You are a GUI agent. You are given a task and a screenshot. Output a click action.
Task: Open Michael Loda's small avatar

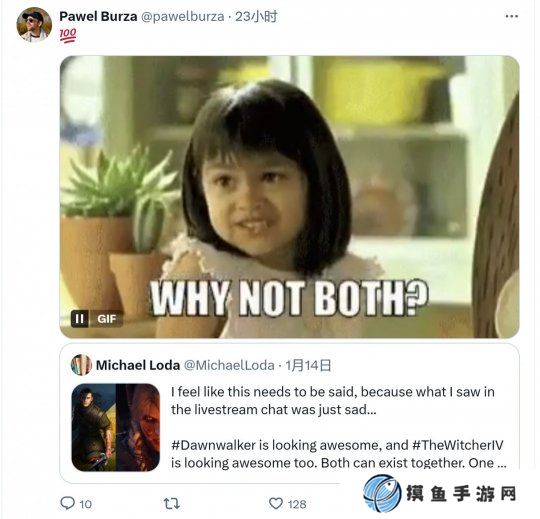tap(81, 365)
